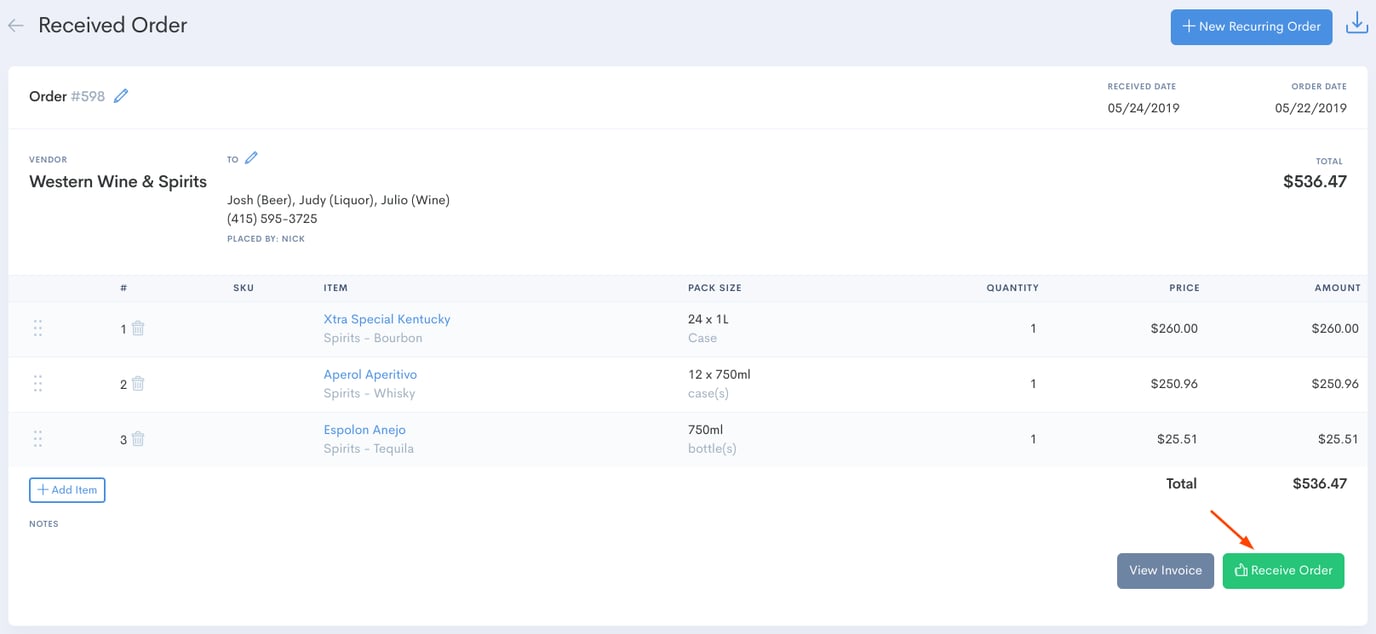This screenshot has height=634, width=1376.
Task: Click the quantity value for Espolon Anejo
Action: coord(1033,439)
